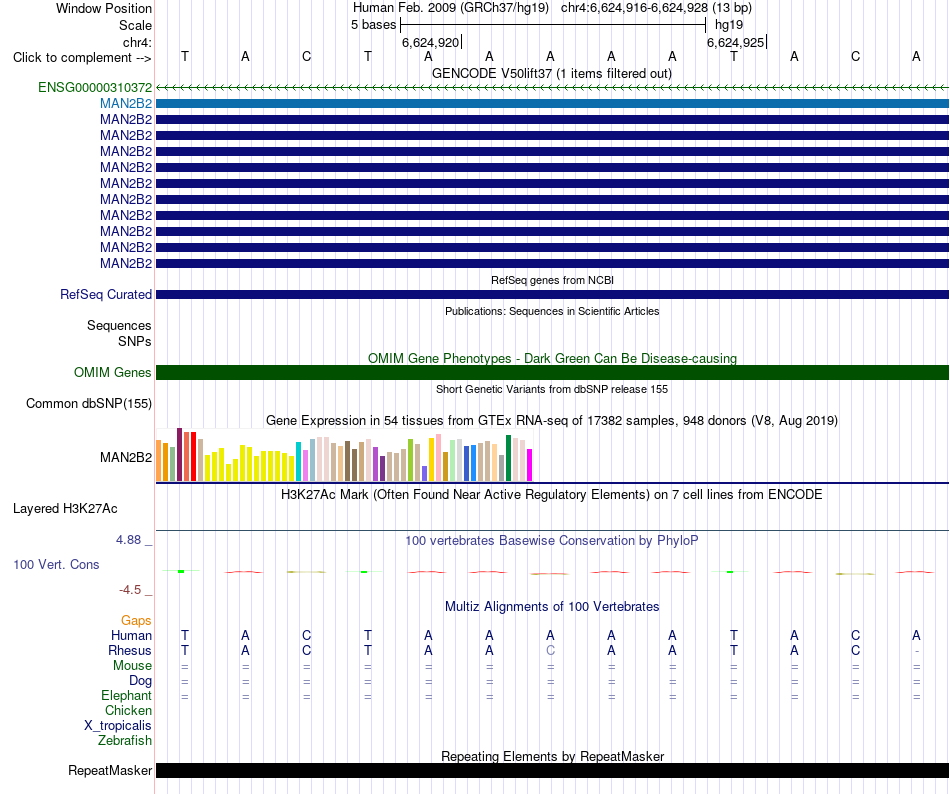The height and width of the screenshot is (794, 950).
Task: Click the OMIM Genes track label
Action: tap(113, 372)
